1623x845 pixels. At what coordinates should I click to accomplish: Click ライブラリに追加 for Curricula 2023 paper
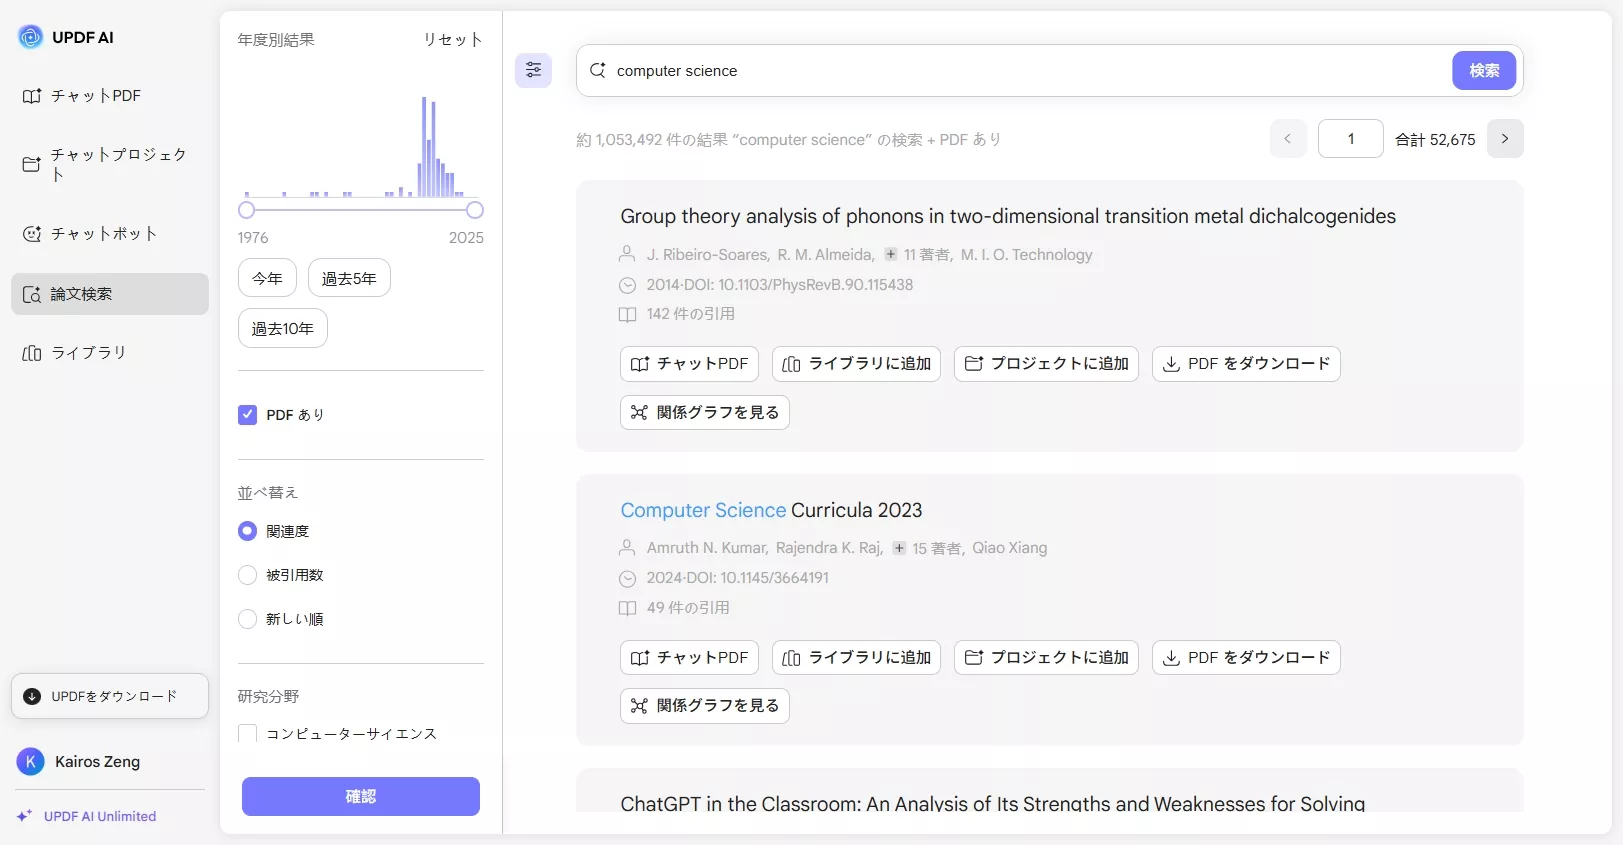click(856, 658)
